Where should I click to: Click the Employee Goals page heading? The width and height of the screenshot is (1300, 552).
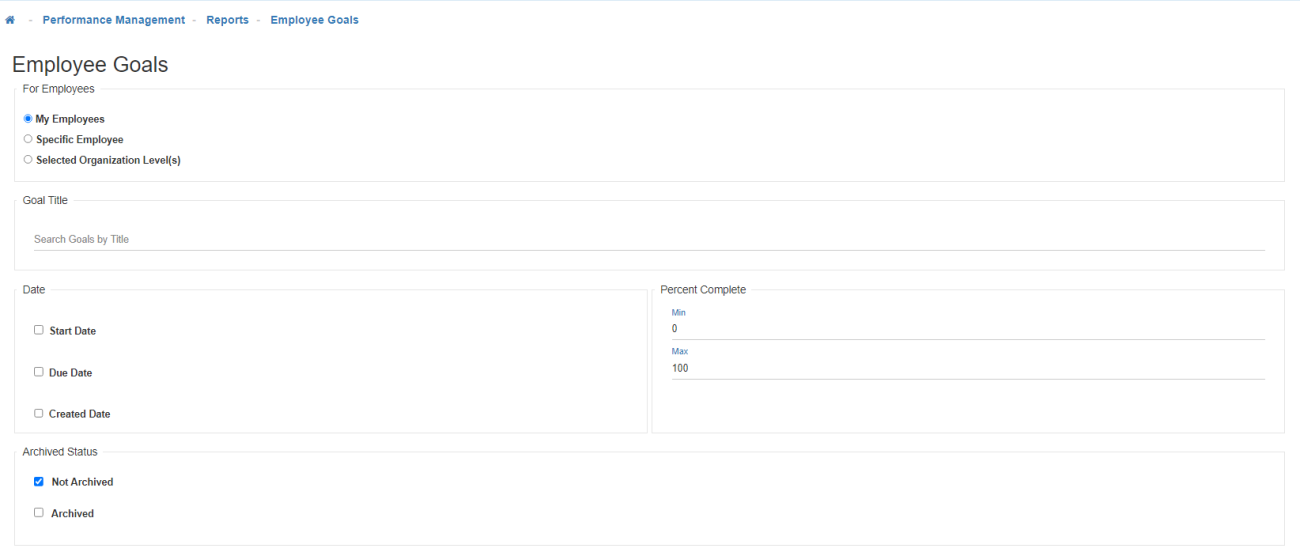[90, 65]
